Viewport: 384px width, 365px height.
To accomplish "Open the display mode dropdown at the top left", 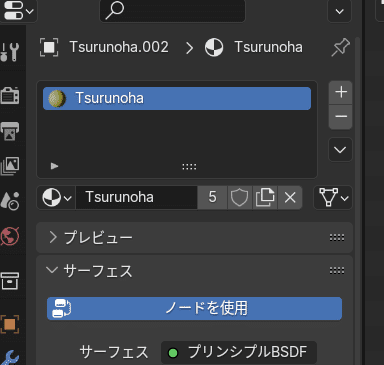I will click(19, 11).
